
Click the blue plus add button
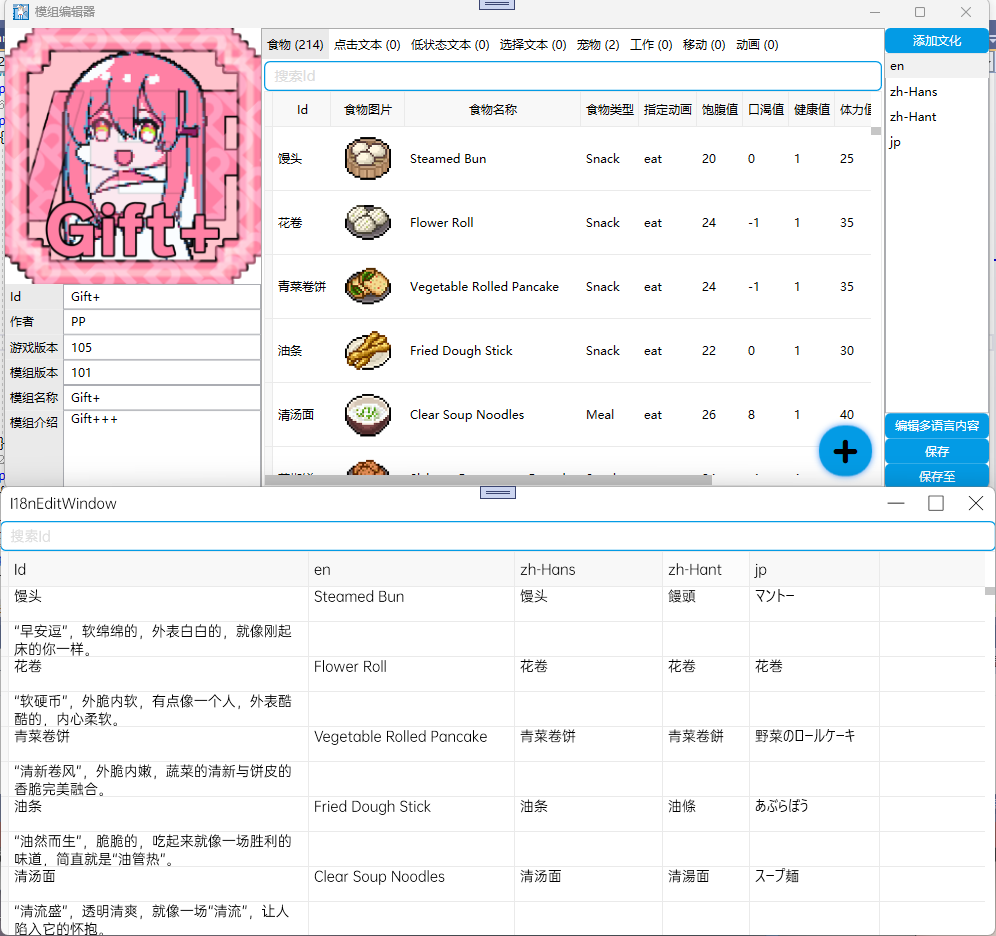[845, 451]
